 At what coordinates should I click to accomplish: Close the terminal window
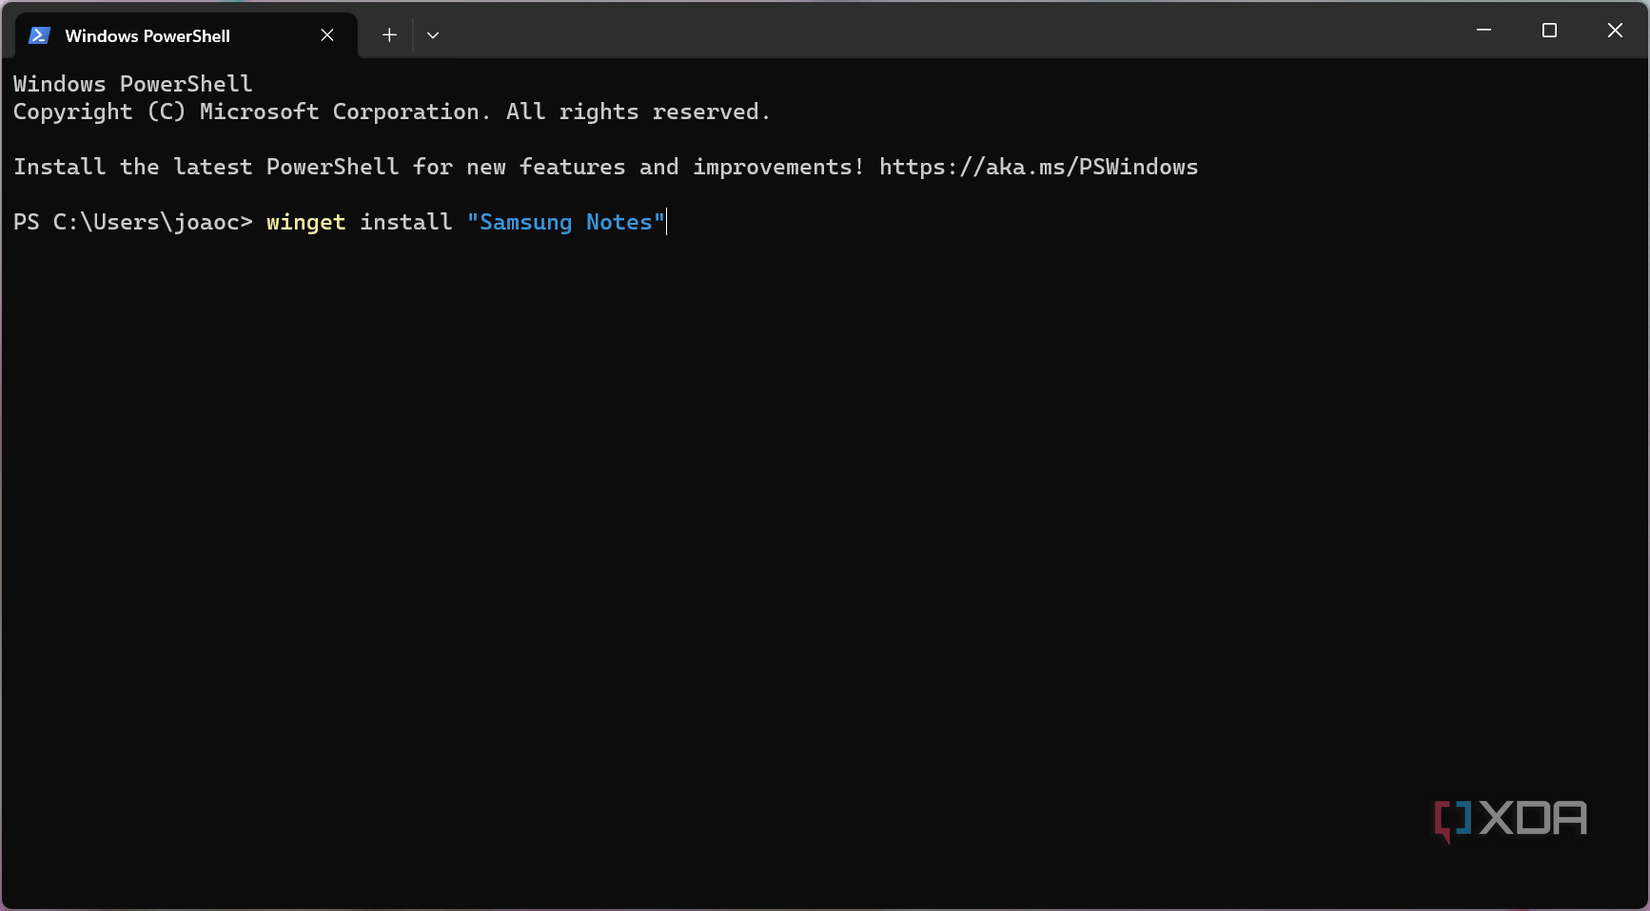1615,30
